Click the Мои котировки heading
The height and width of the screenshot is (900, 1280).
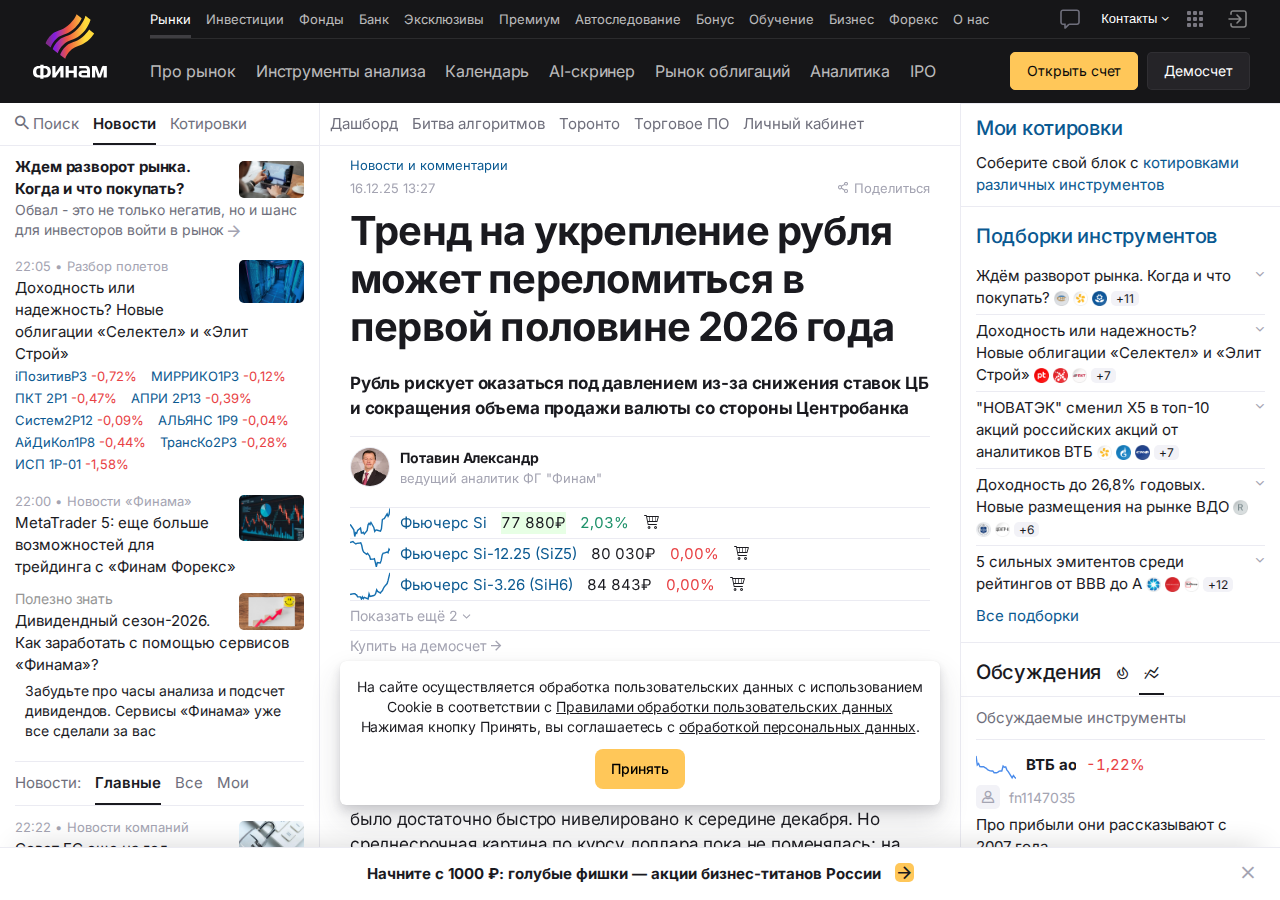tap(1049, 128)
